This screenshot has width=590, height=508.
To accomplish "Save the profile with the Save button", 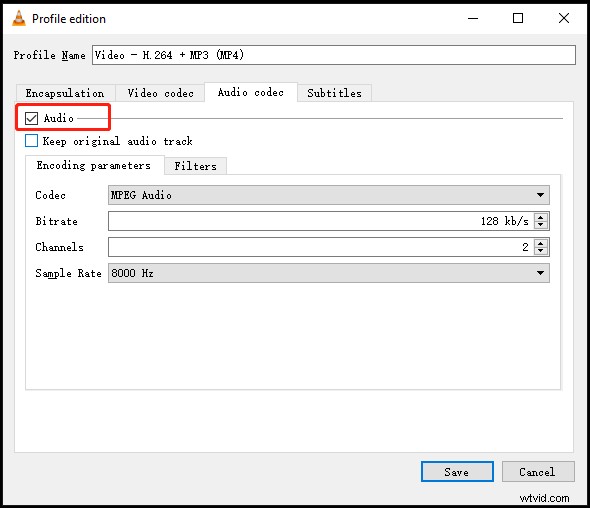I will click(x=457, y=471).
